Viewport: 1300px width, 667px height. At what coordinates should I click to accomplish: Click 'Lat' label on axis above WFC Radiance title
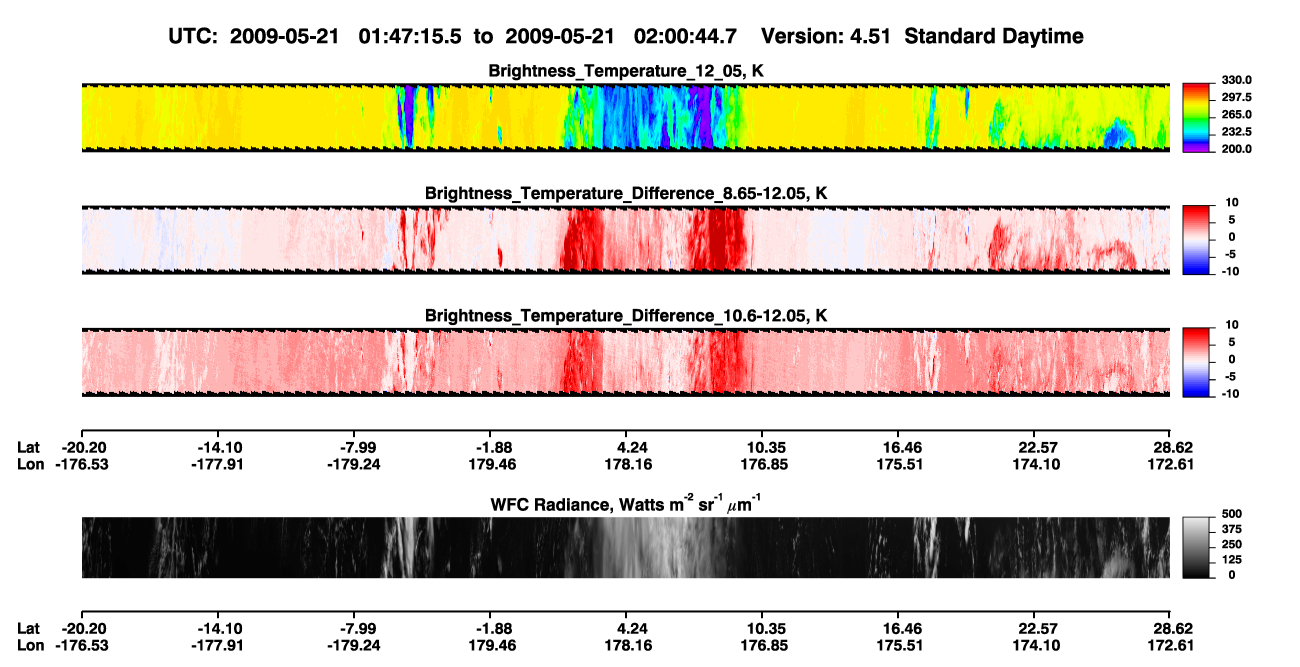tap(29, 447)
